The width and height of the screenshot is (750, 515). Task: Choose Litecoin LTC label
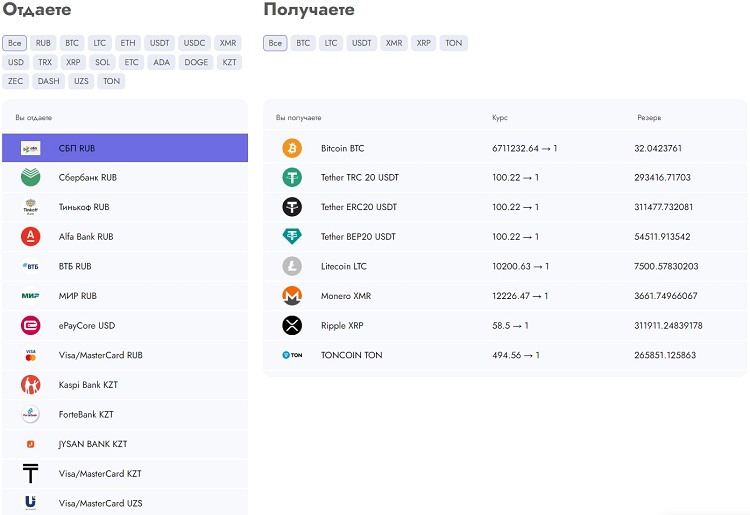(344, 266)
